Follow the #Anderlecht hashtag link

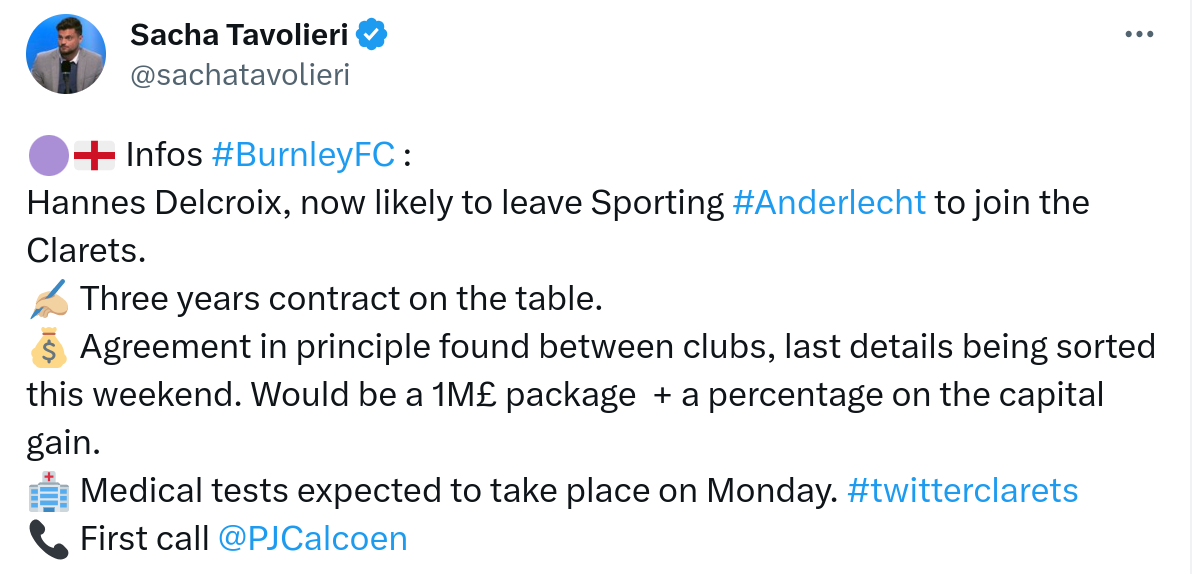click(829, 203)
